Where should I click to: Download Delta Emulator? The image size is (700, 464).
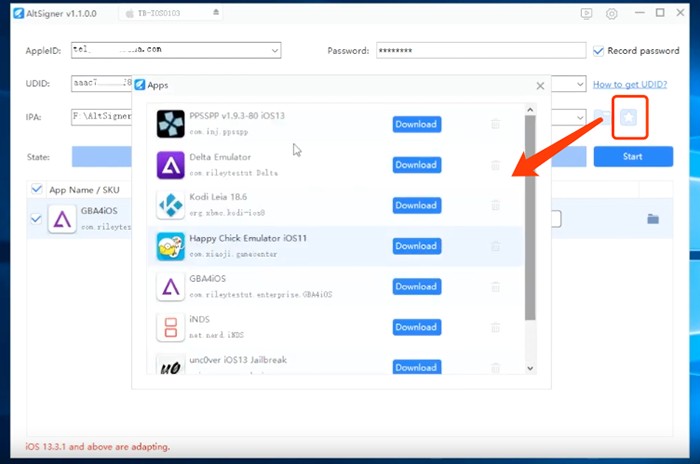tap(417, 165)
